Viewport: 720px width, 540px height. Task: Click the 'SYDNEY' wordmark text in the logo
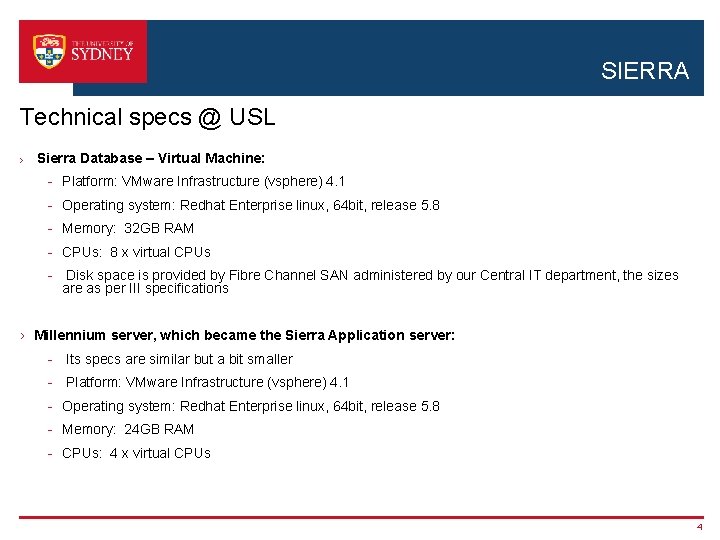pos(102,54)
